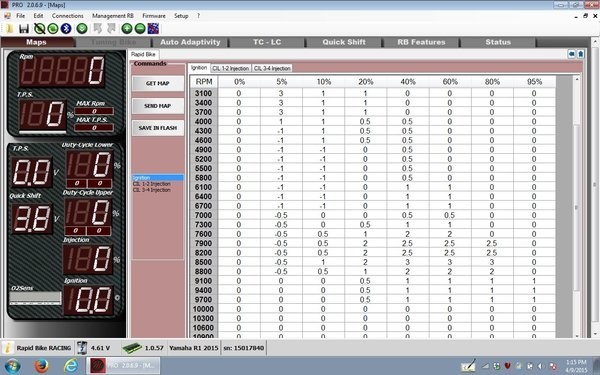This screenshot has width=600, height=375.
Task: Open Firefox from the Windows taskbar
Action: tap(41, 366)
